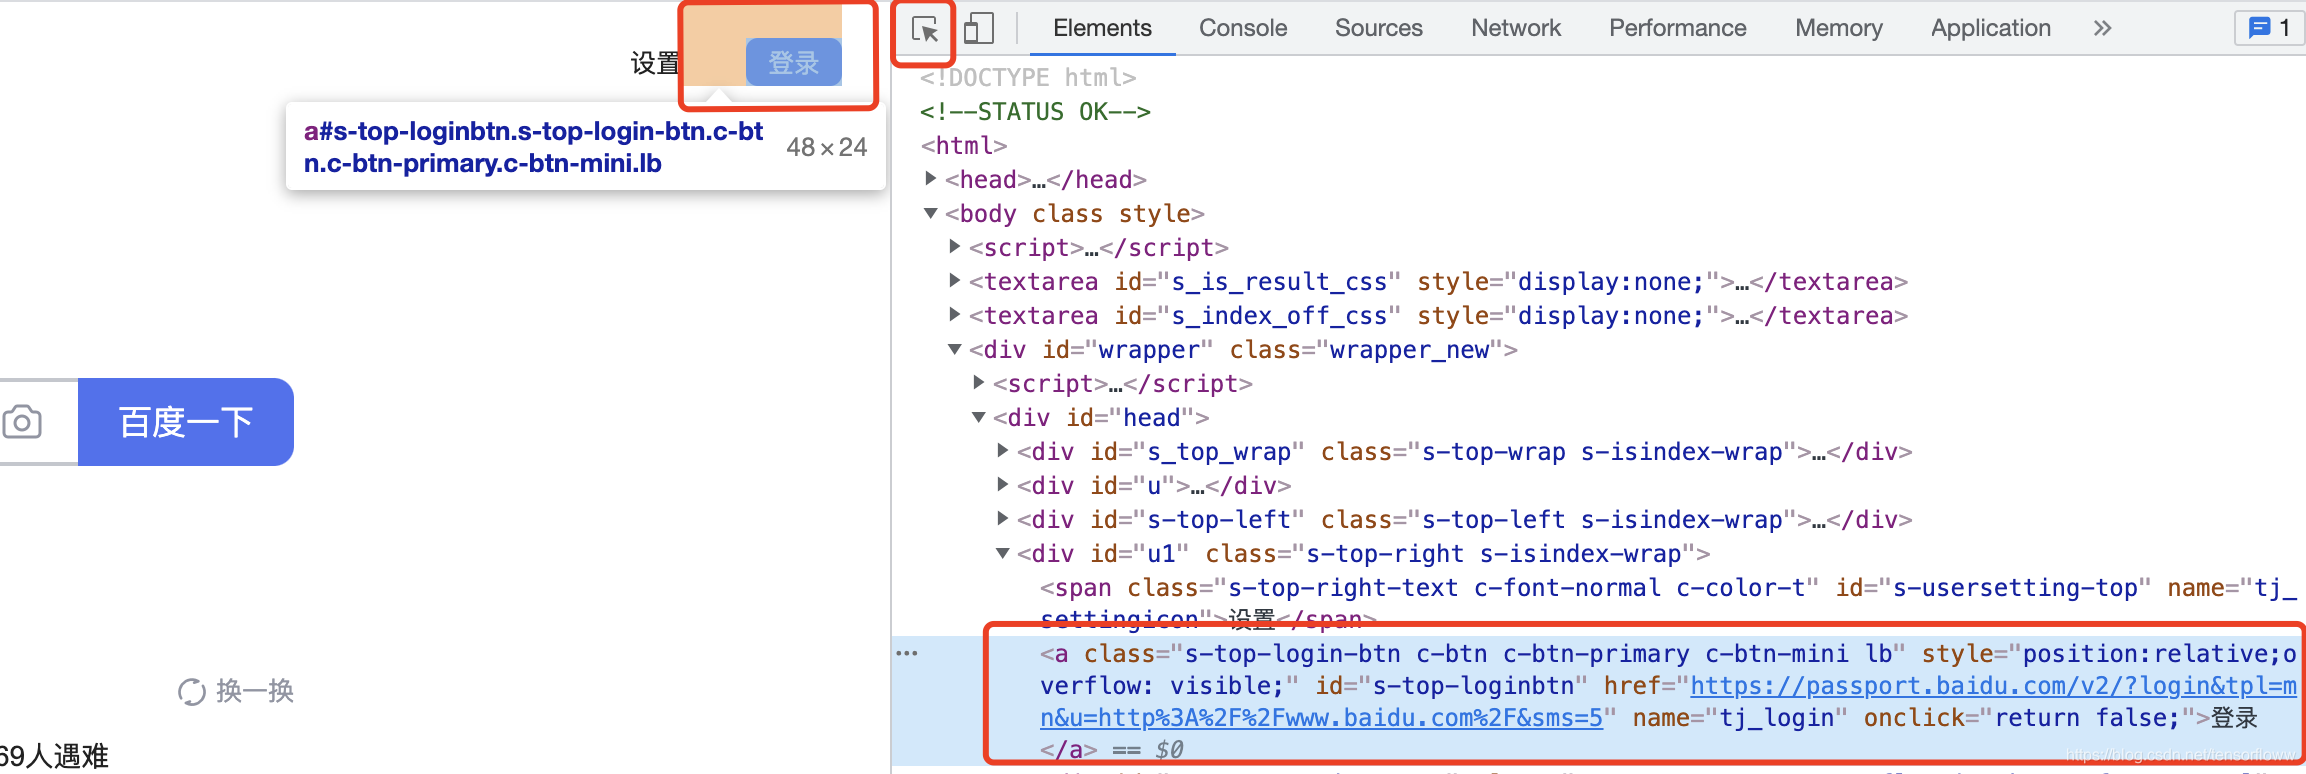Screen dimensions: 2306x774
Task: Toggle the device toolbar icon
Action: tap(979, 29)
